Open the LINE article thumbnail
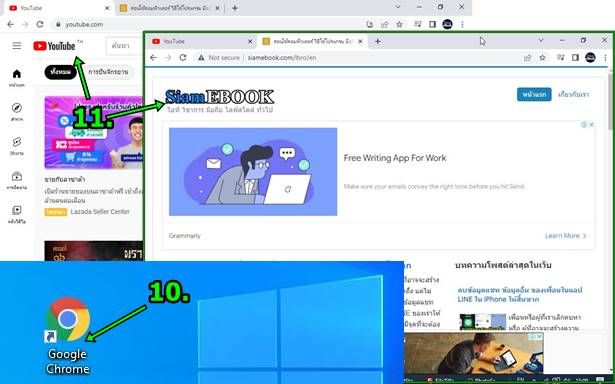 point(483,321)
